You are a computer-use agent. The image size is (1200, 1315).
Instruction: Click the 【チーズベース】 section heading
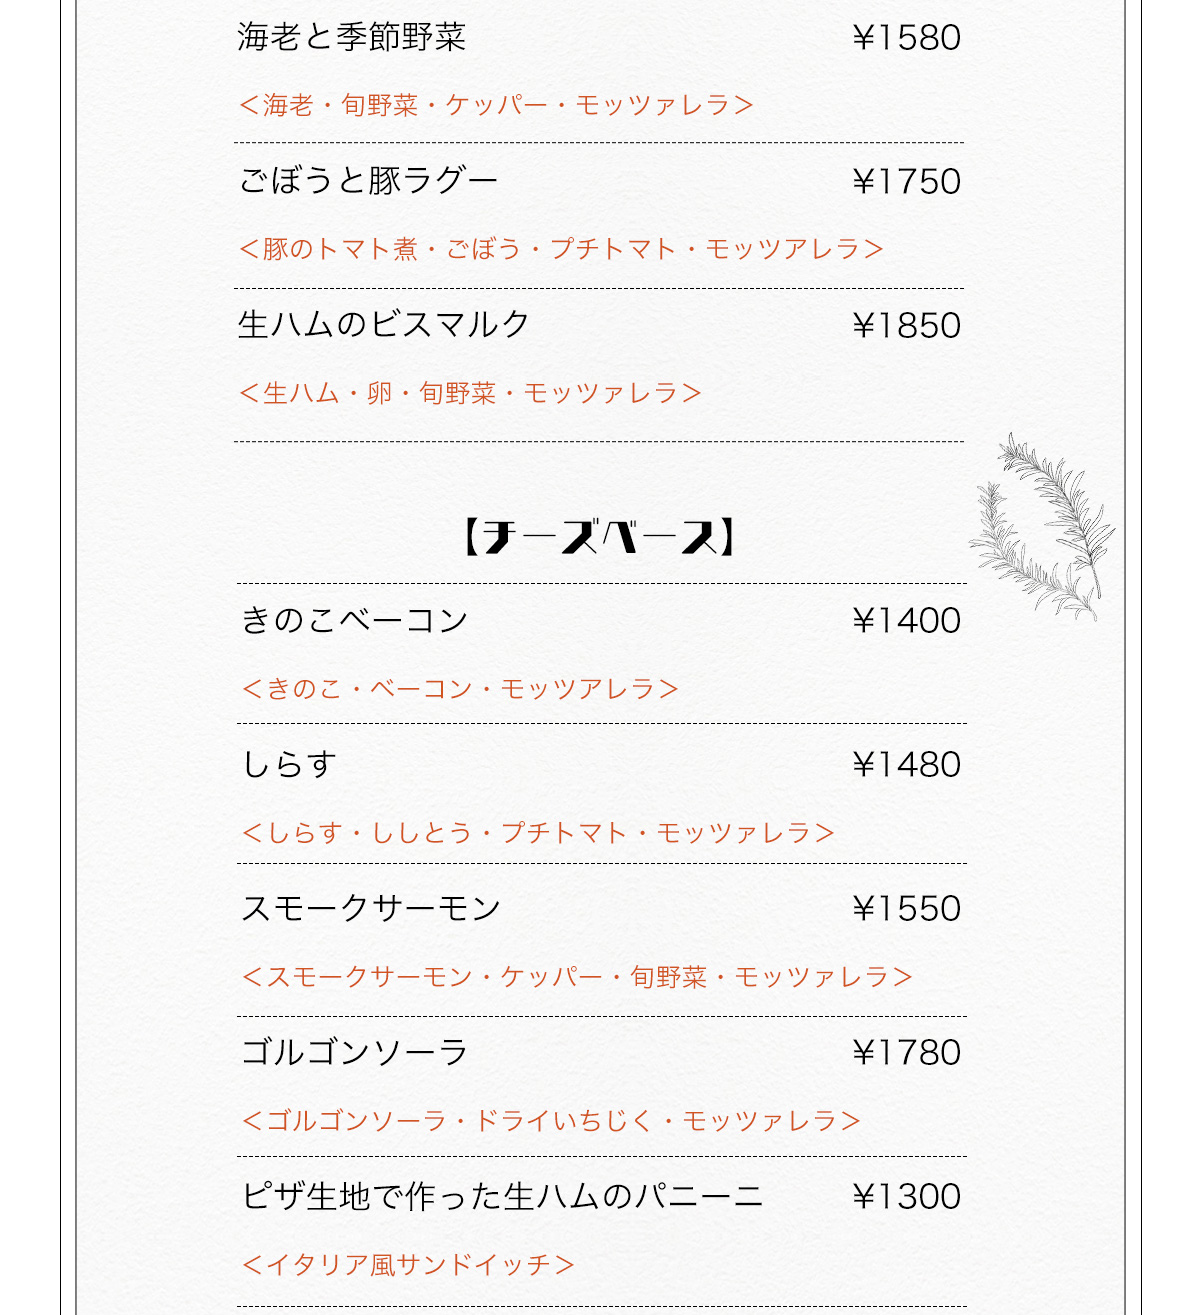(600, 537)
